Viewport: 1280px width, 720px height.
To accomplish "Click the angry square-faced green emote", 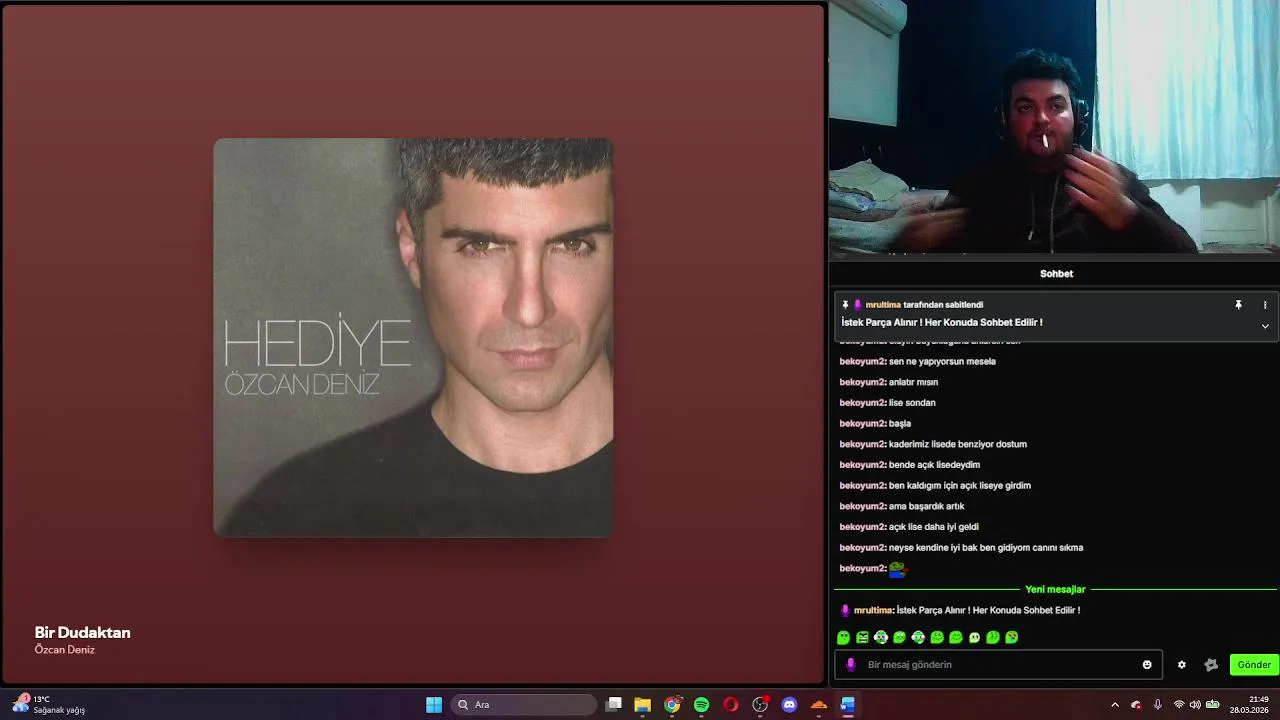I will coord(862,637).
